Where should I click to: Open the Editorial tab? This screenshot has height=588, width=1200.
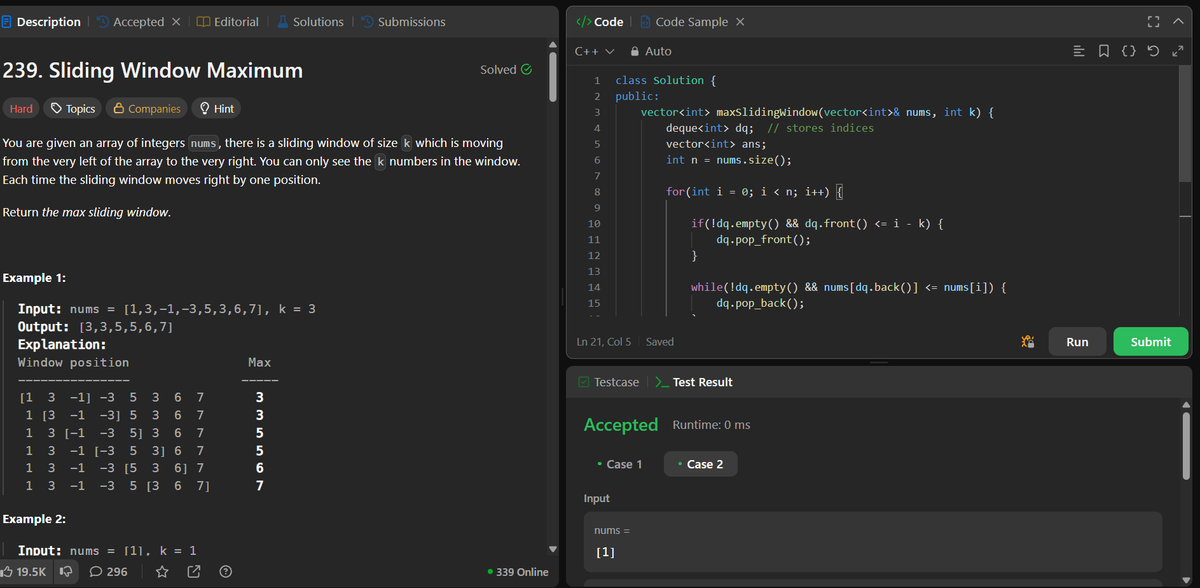[x=227, y=22]
